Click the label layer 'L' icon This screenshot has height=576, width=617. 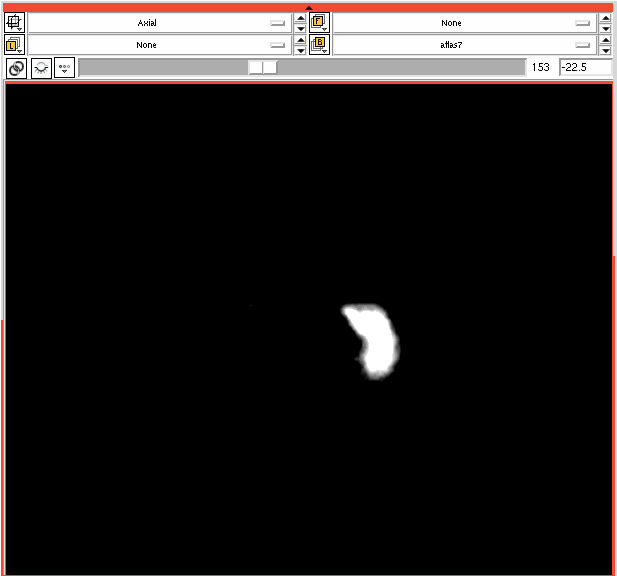coord(16,45)
